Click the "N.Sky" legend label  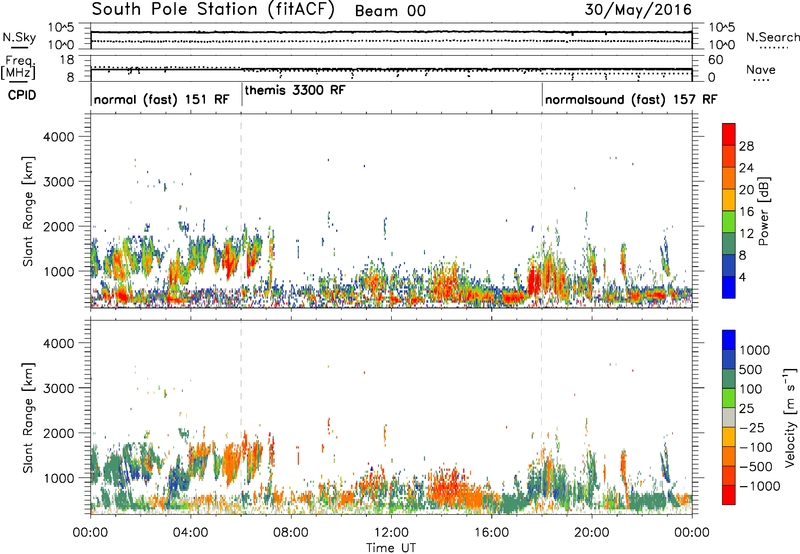click(x=19, y=37)
